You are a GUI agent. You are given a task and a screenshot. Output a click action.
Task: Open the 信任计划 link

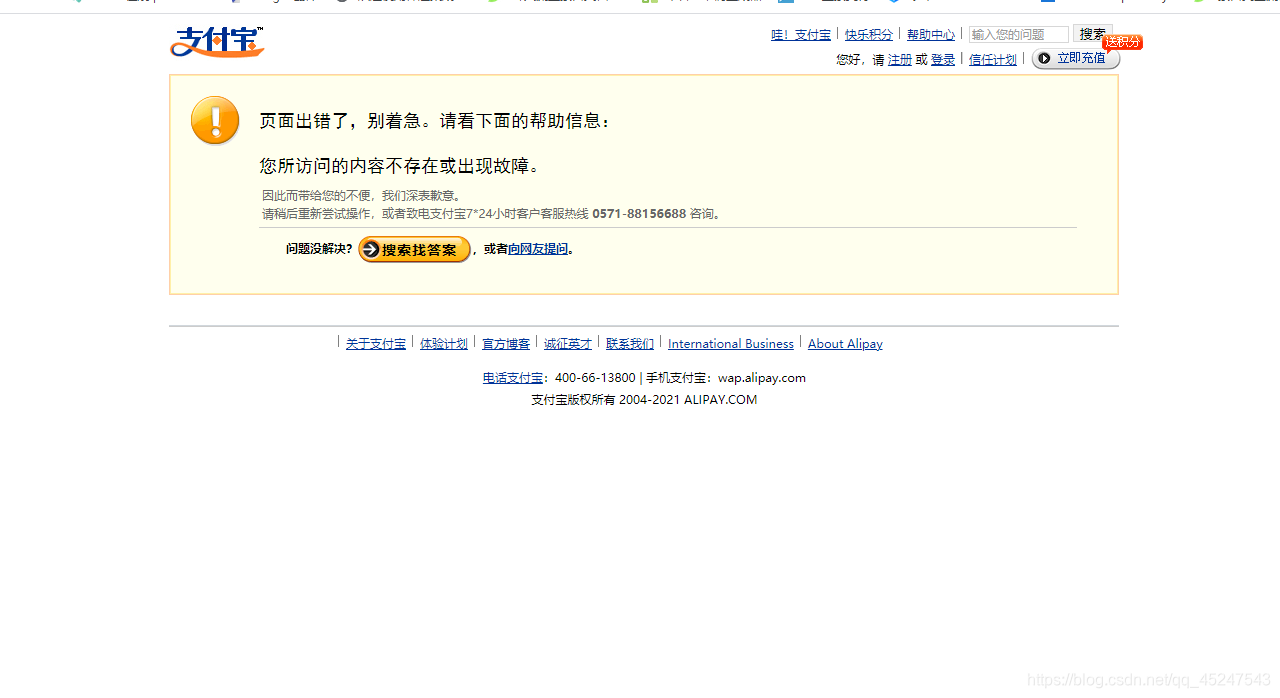click(x=993, y=60)
